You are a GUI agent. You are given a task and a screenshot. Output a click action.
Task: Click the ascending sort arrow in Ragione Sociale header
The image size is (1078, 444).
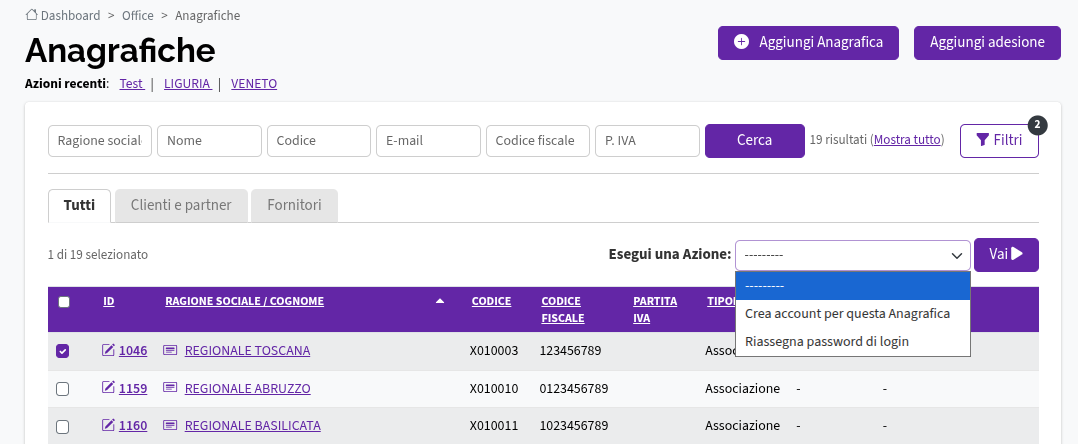pos(440,301)
